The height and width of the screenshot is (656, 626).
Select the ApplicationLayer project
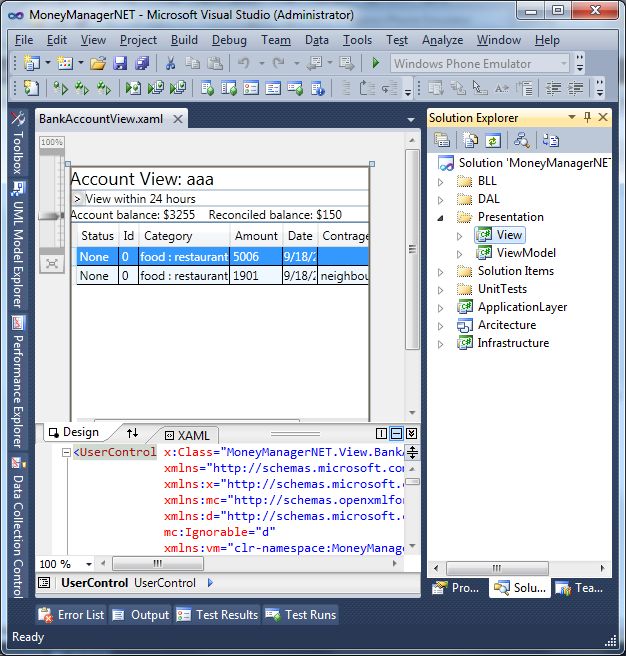pyautogui.click(x=522, y=307)
